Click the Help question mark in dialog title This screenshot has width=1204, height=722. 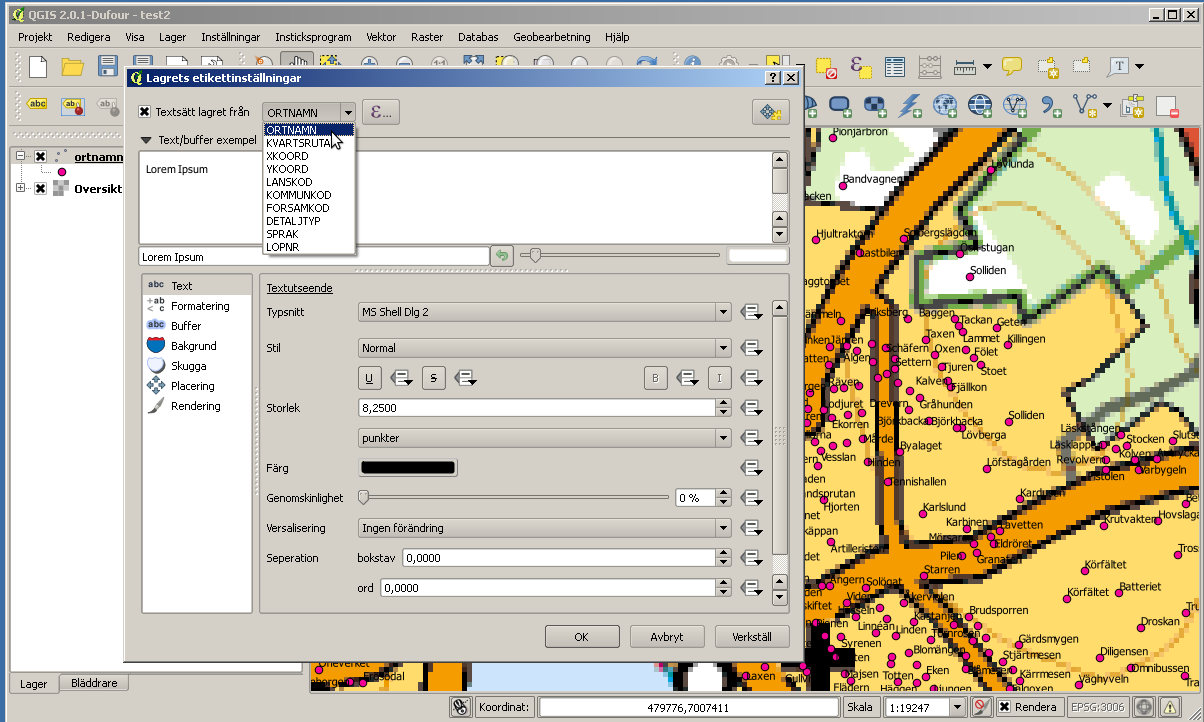coord(773,77)
